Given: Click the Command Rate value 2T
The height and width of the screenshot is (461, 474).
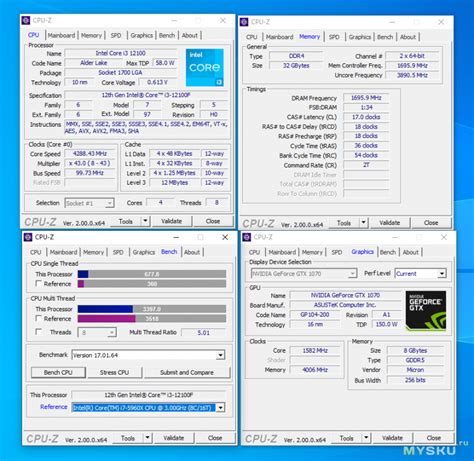Looking at the screenshot, I should pyautogui.click(x=366, y=165).
